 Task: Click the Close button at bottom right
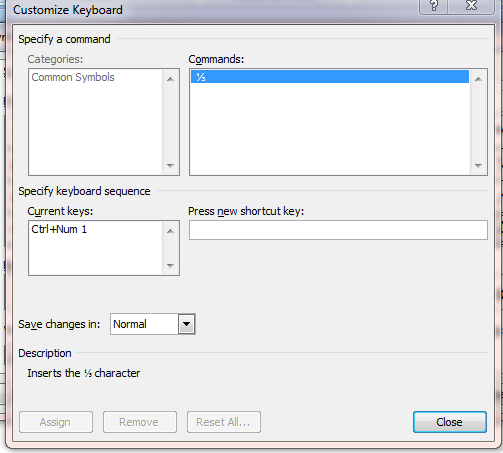pyautogui.click(x=450, y=422)
